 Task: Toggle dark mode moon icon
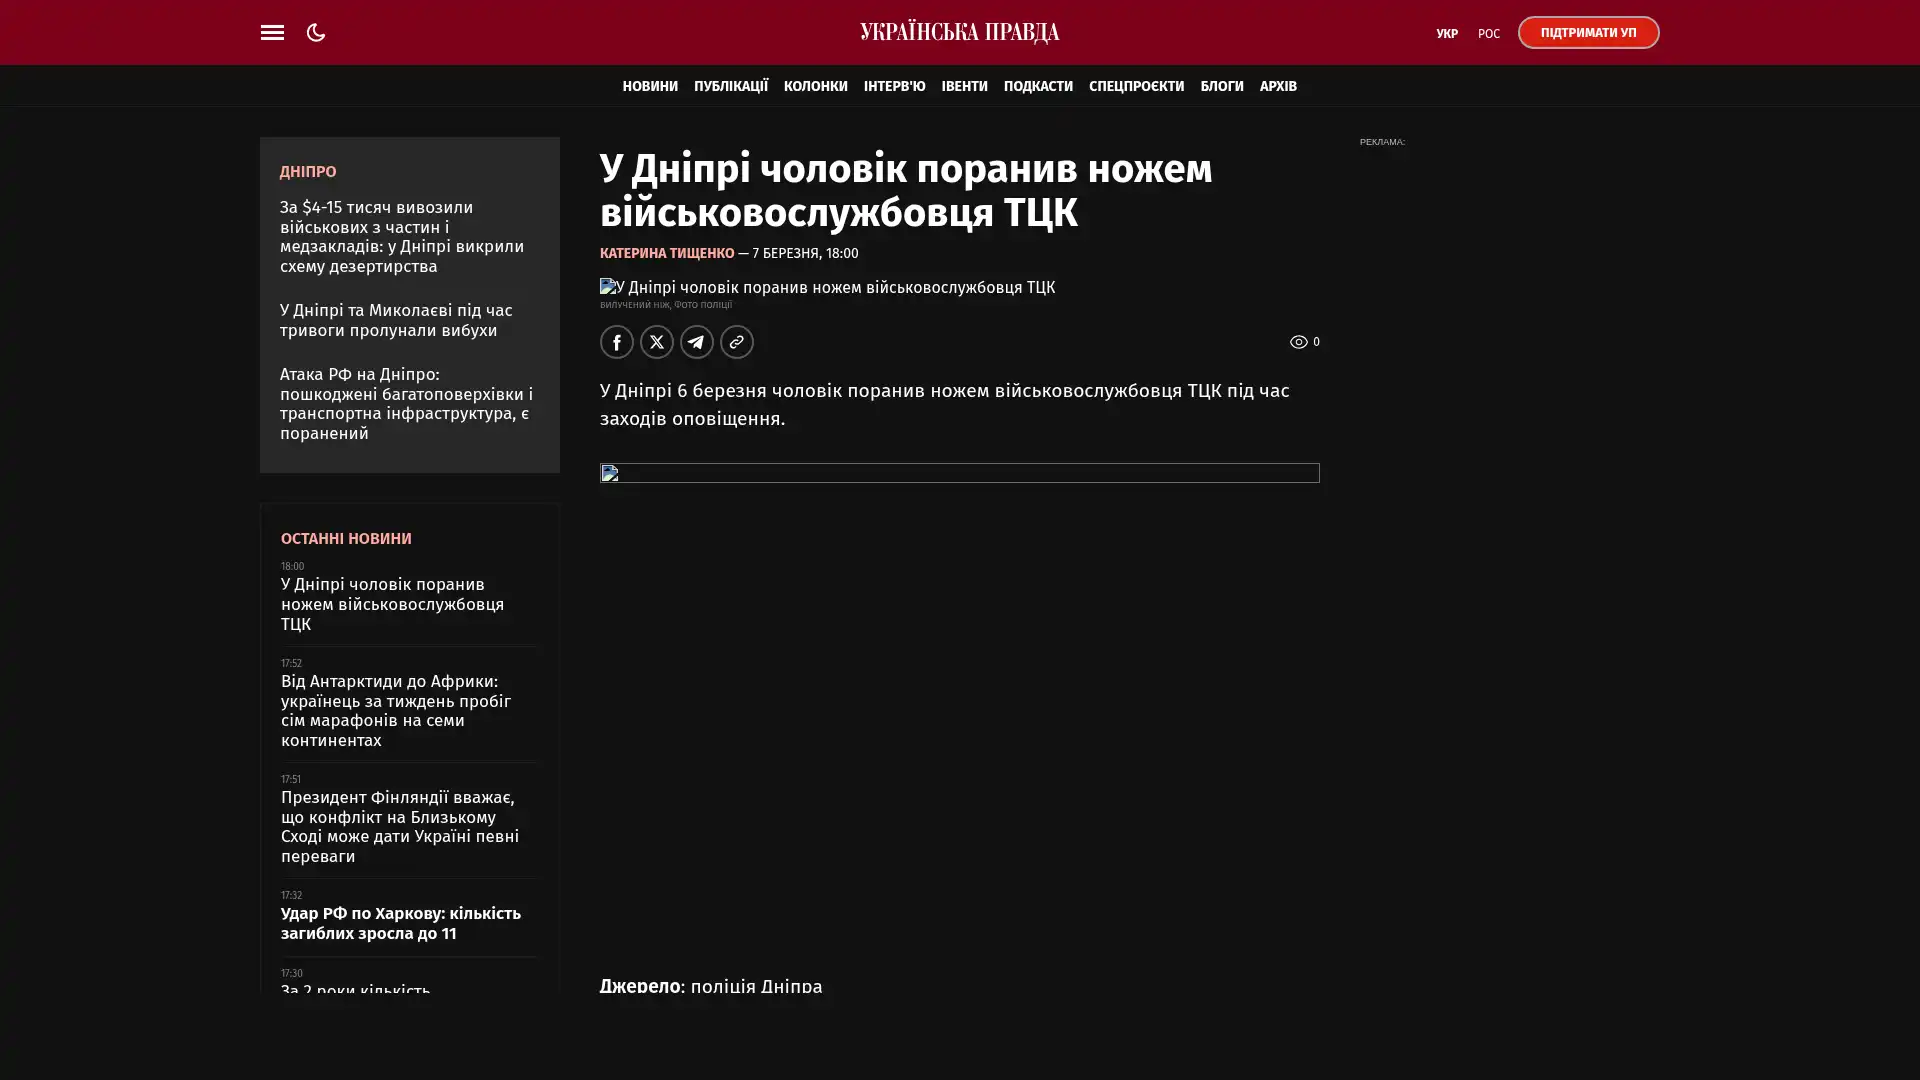point(316,33)
